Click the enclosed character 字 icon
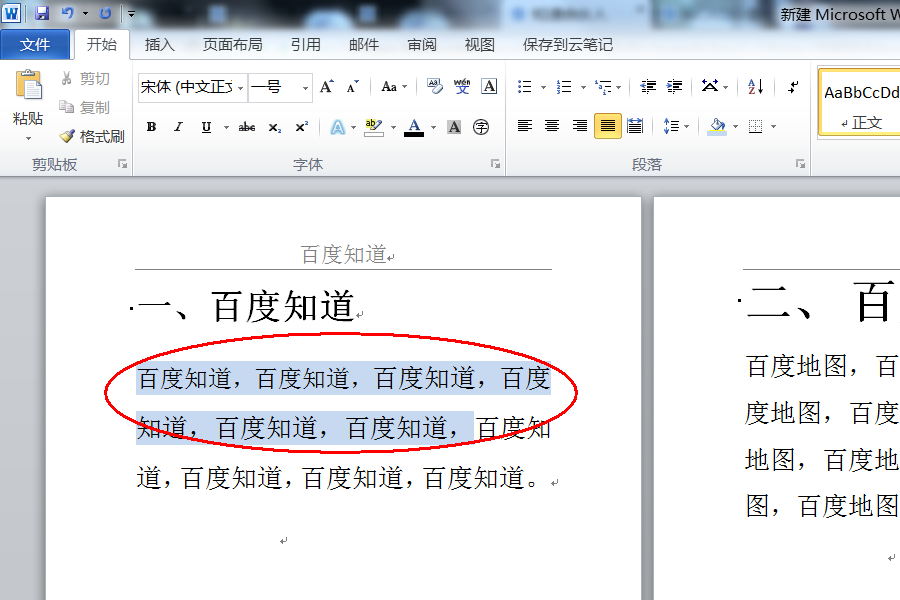 [481, 127]
